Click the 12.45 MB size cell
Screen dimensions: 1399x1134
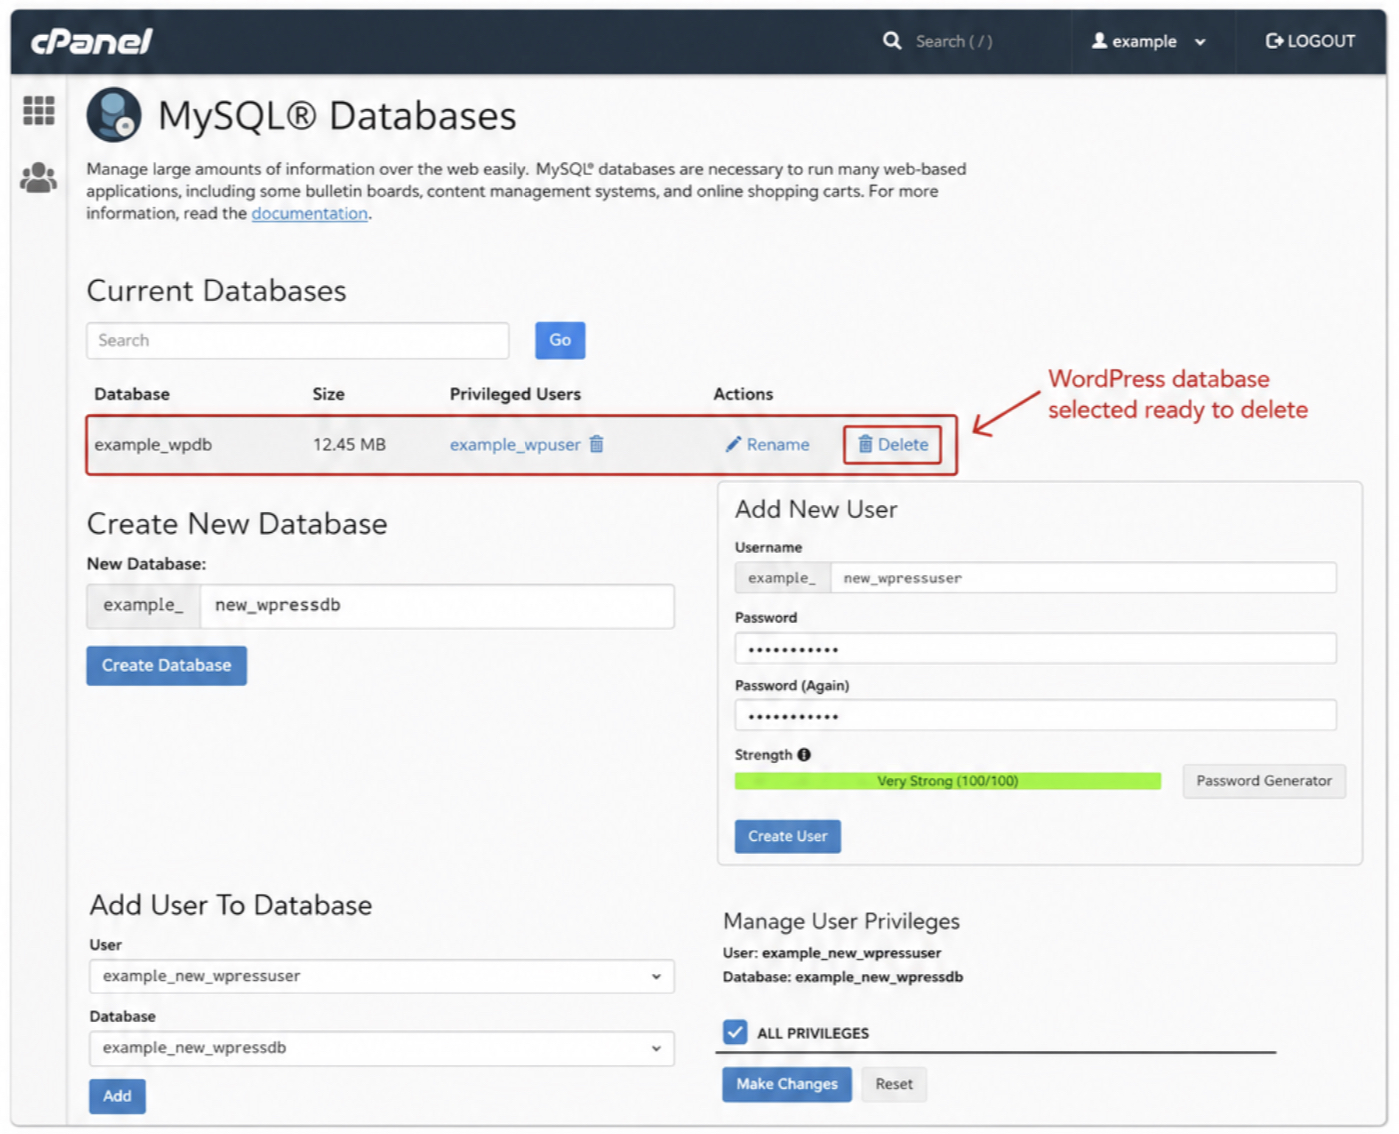(x=349, y=445)
